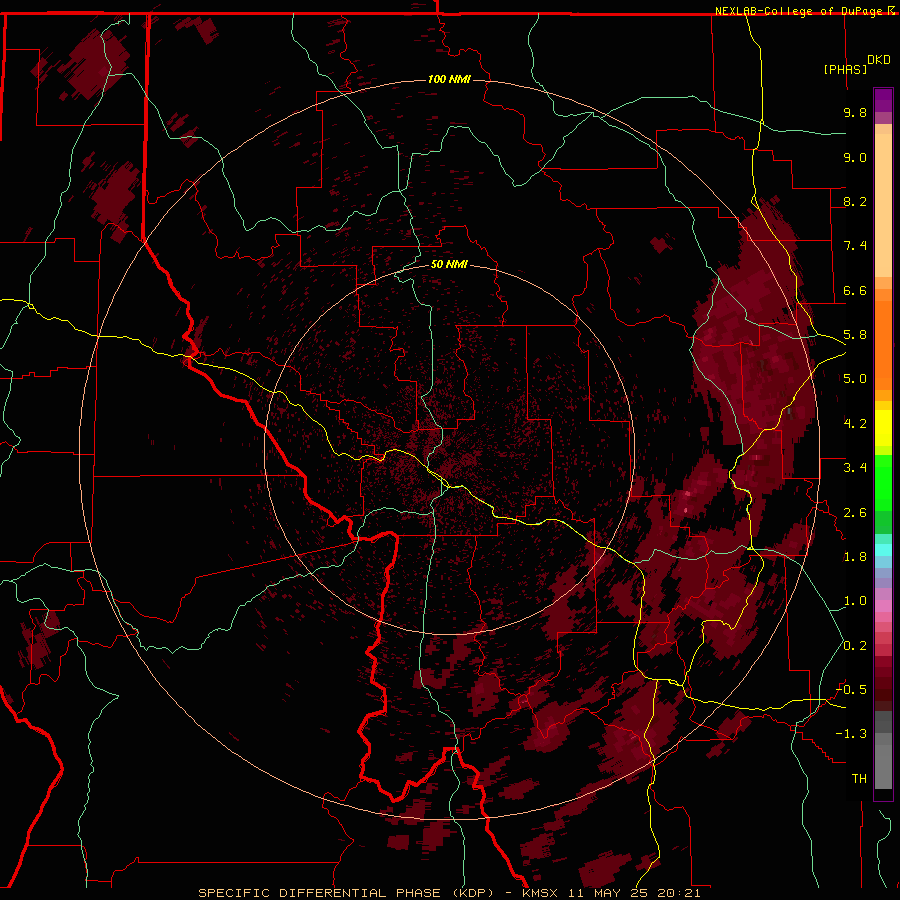Click the SPECIFIC DIFFERENTIAL PHASE (KDP) caption

346,893
